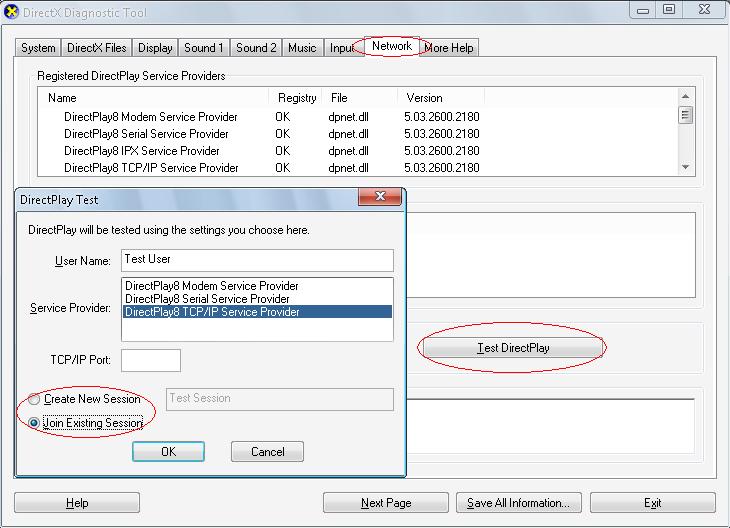This screenshot has width=730, height=528.
Task: Maximize the DirectX Diagnostic Tool window
Action: click(669, 10)
